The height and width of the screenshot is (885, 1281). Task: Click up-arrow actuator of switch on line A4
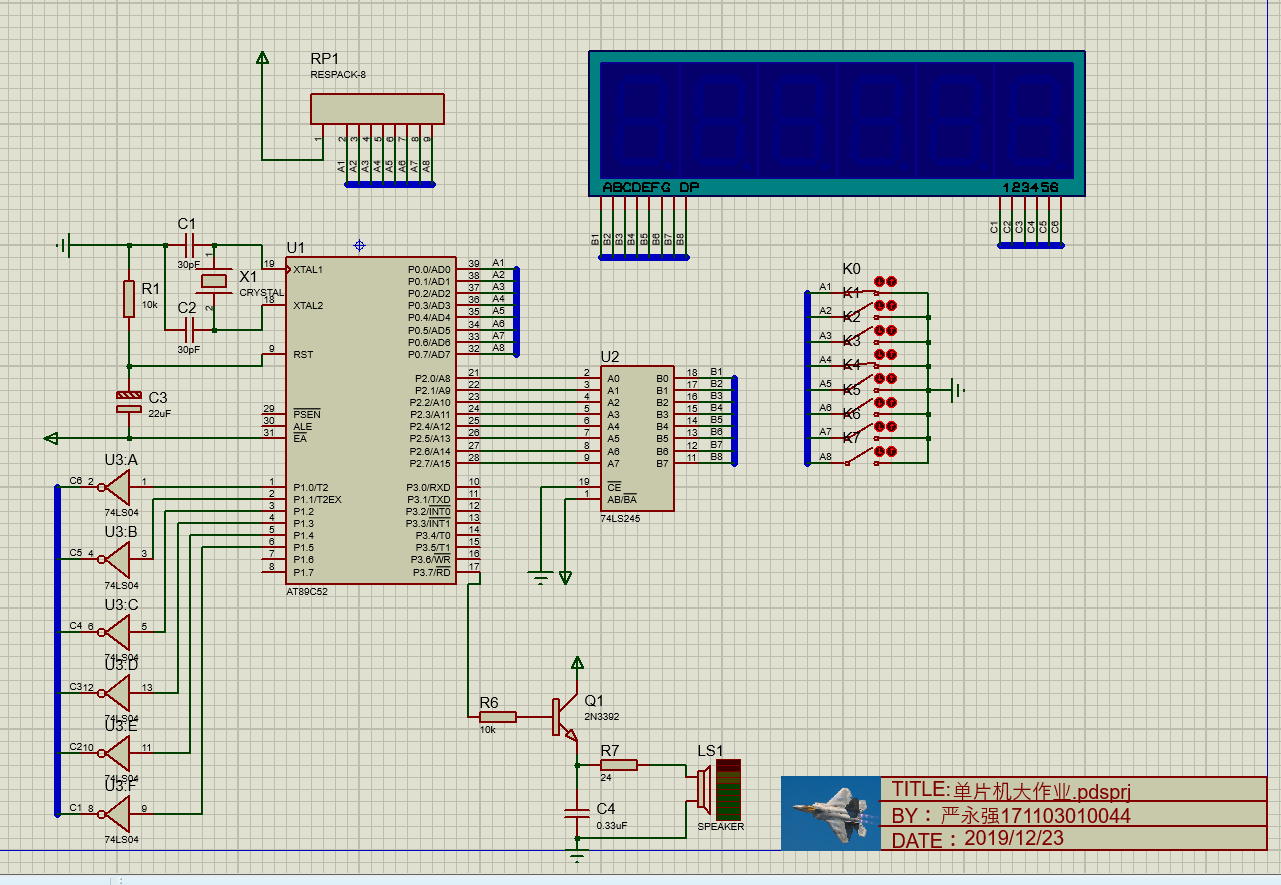[892, 354]
